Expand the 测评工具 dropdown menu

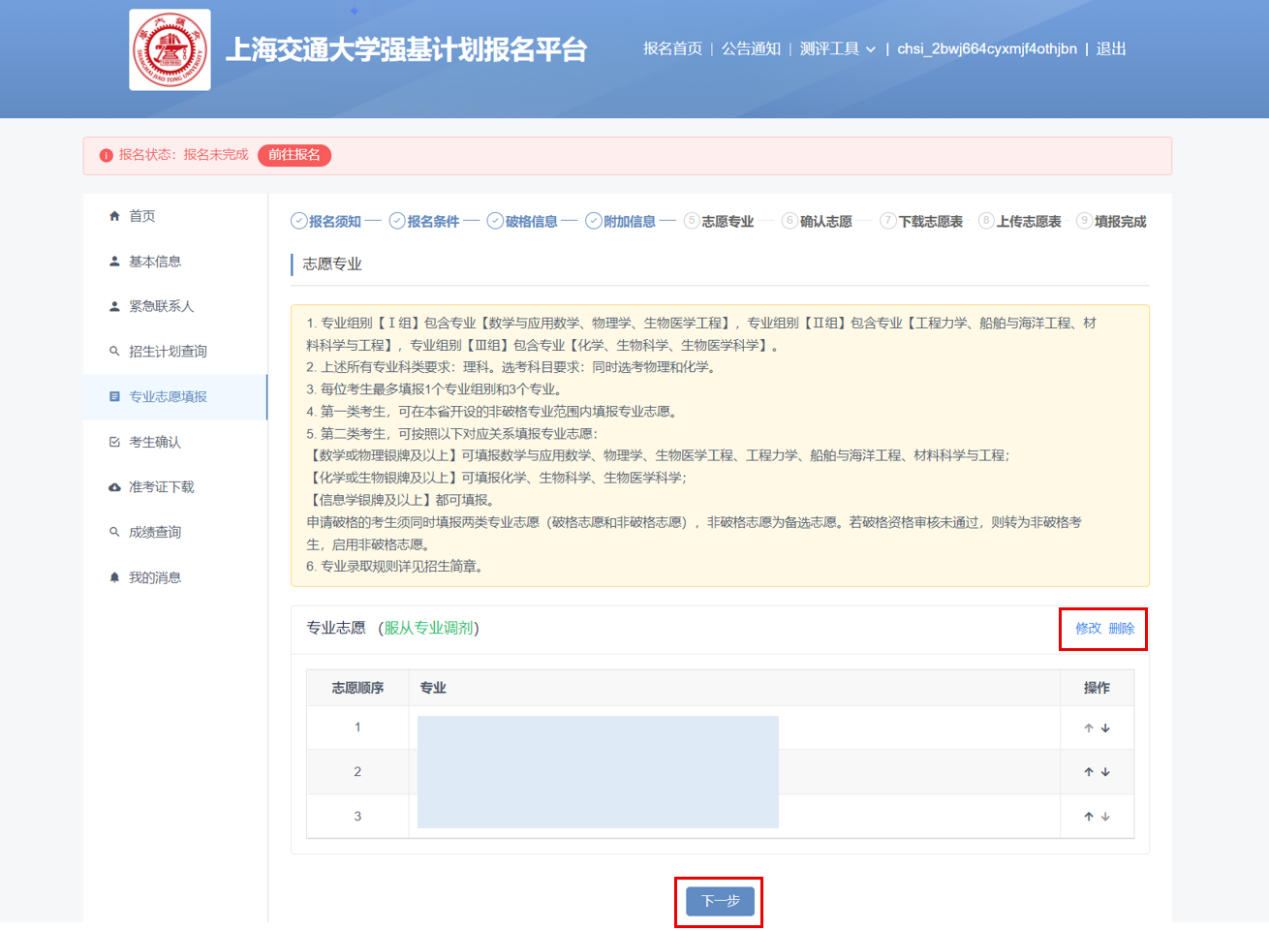838,49
